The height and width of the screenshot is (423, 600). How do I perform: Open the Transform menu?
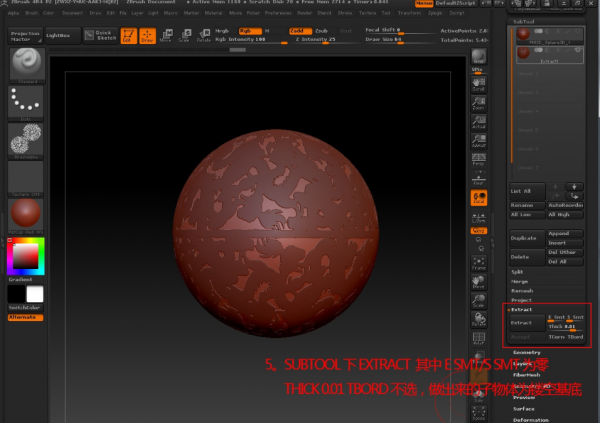coord(408,14)
